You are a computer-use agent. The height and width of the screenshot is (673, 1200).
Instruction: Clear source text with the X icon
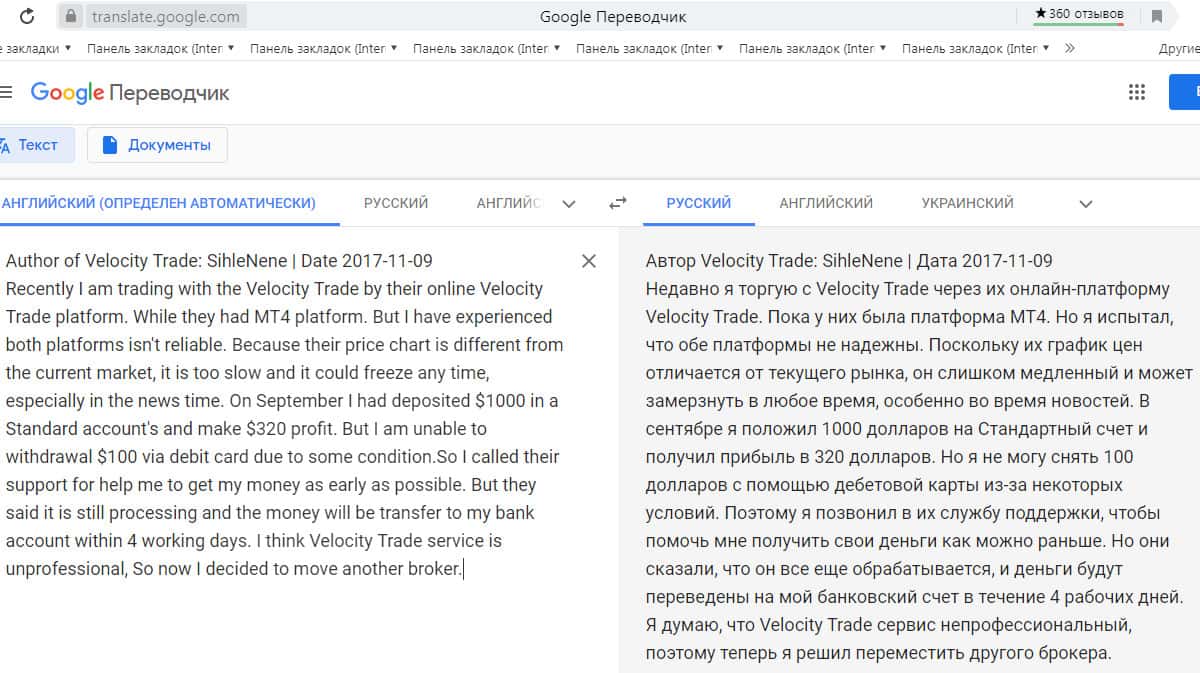coord(589,261)
